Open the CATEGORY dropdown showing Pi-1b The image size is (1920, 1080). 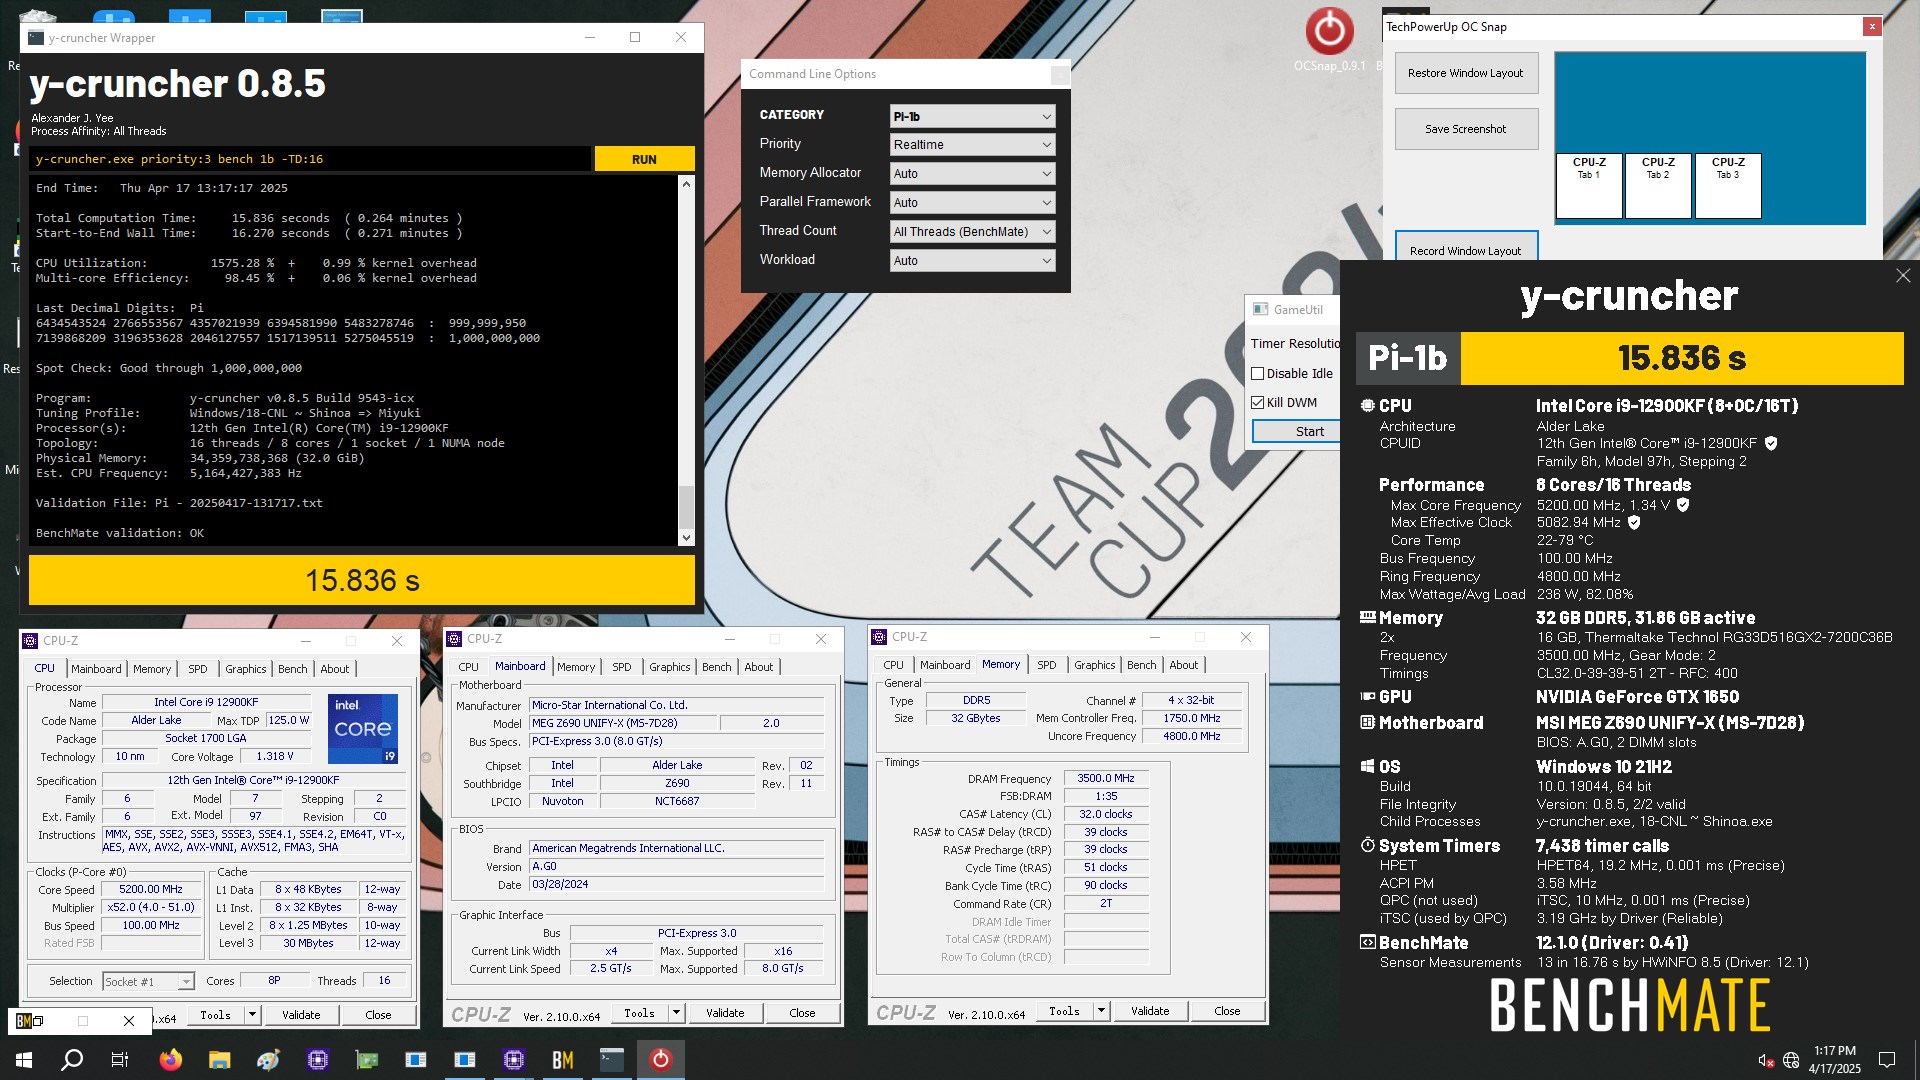(972, 116)
